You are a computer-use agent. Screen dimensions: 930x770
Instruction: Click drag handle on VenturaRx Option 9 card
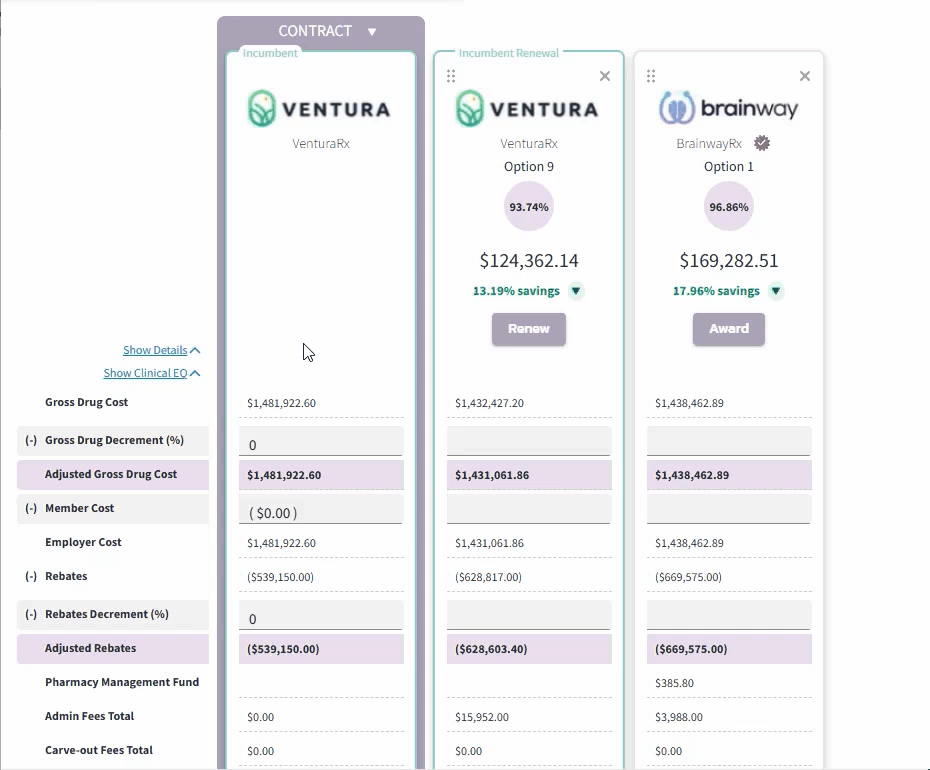(451, 76)
